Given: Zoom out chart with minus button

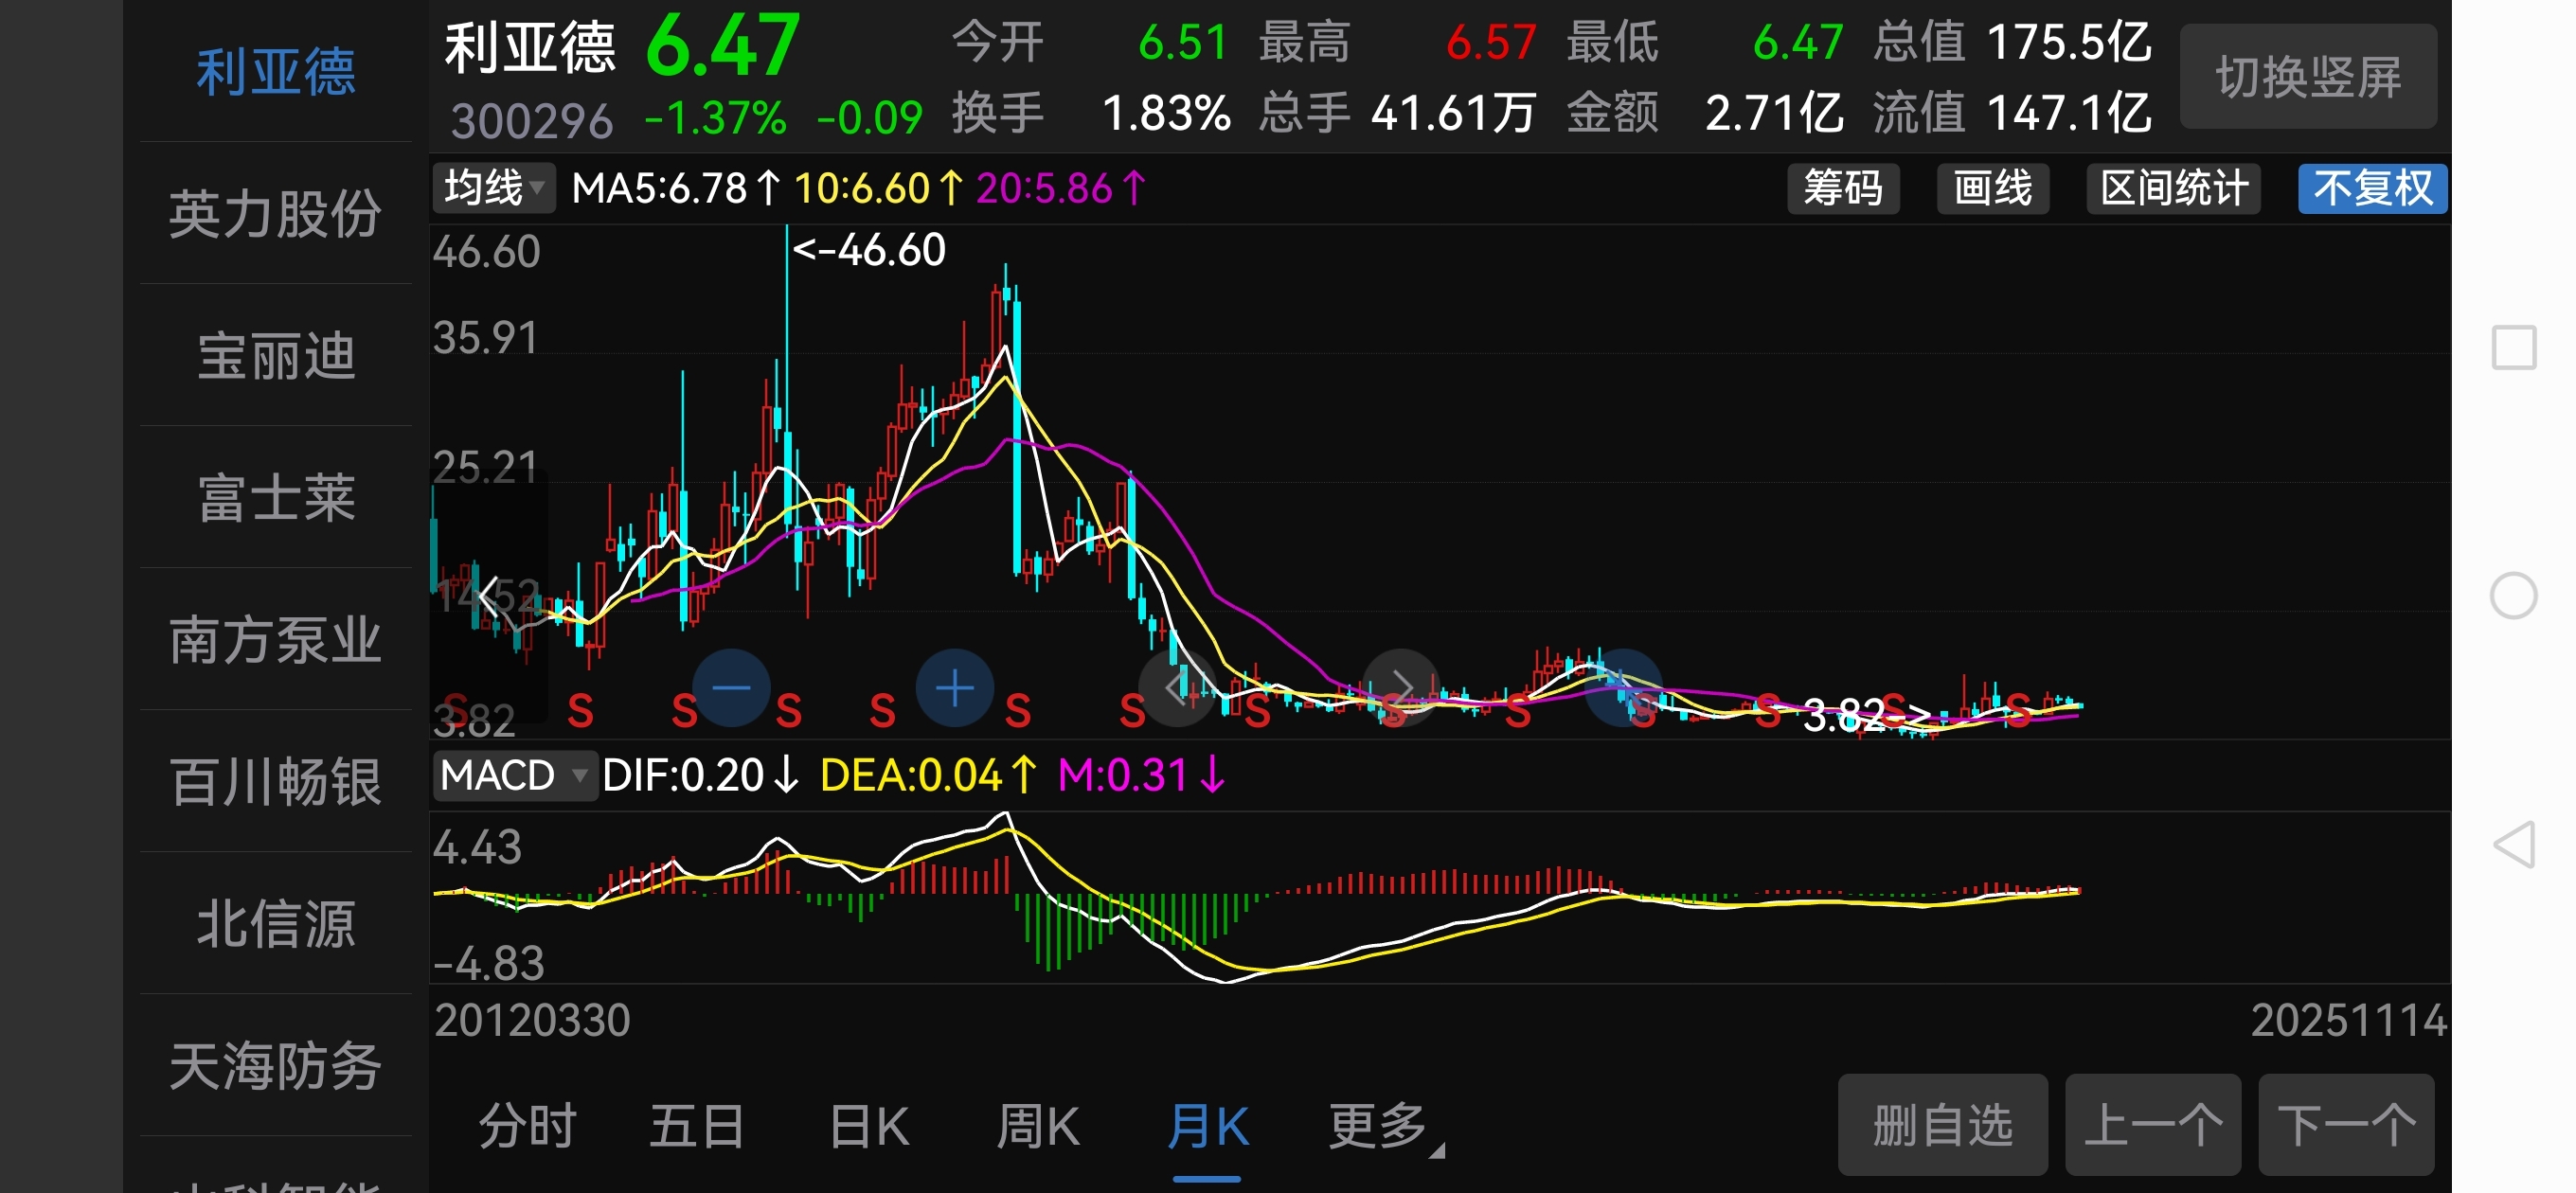Looking at the screenshot, I should point(731,688).
